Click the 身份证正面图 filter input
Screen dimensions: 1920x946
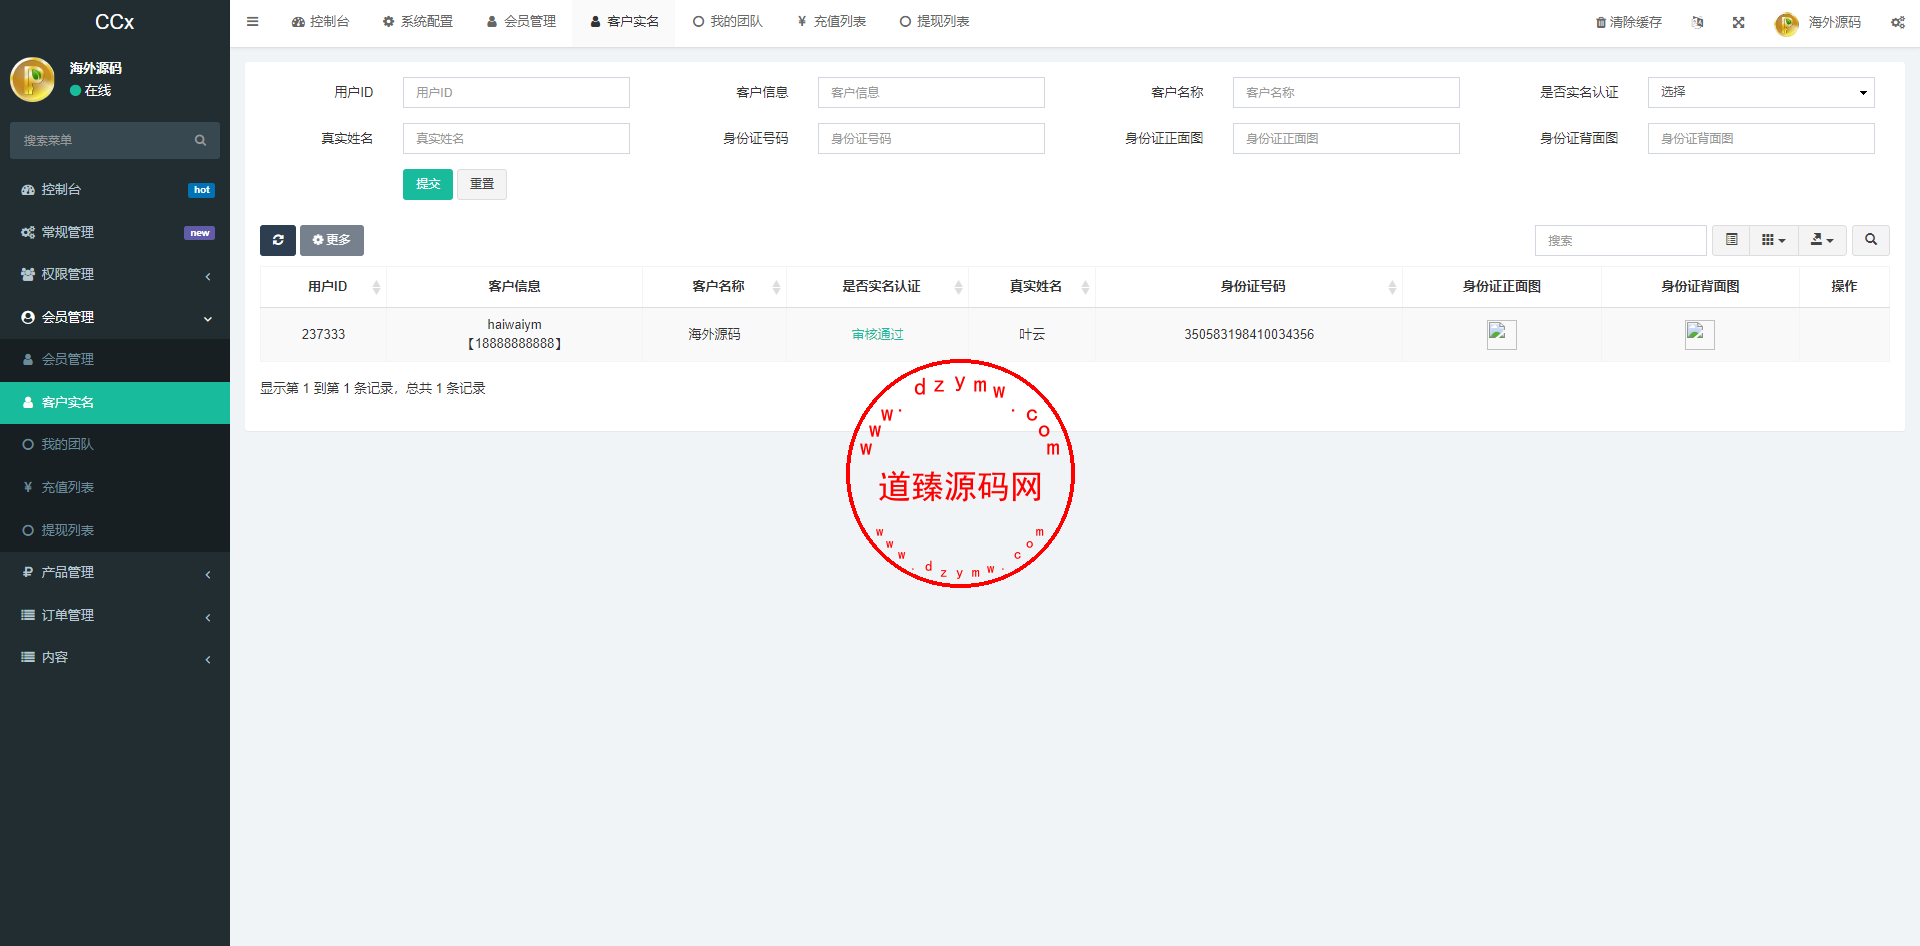[x=1346, y=138]
